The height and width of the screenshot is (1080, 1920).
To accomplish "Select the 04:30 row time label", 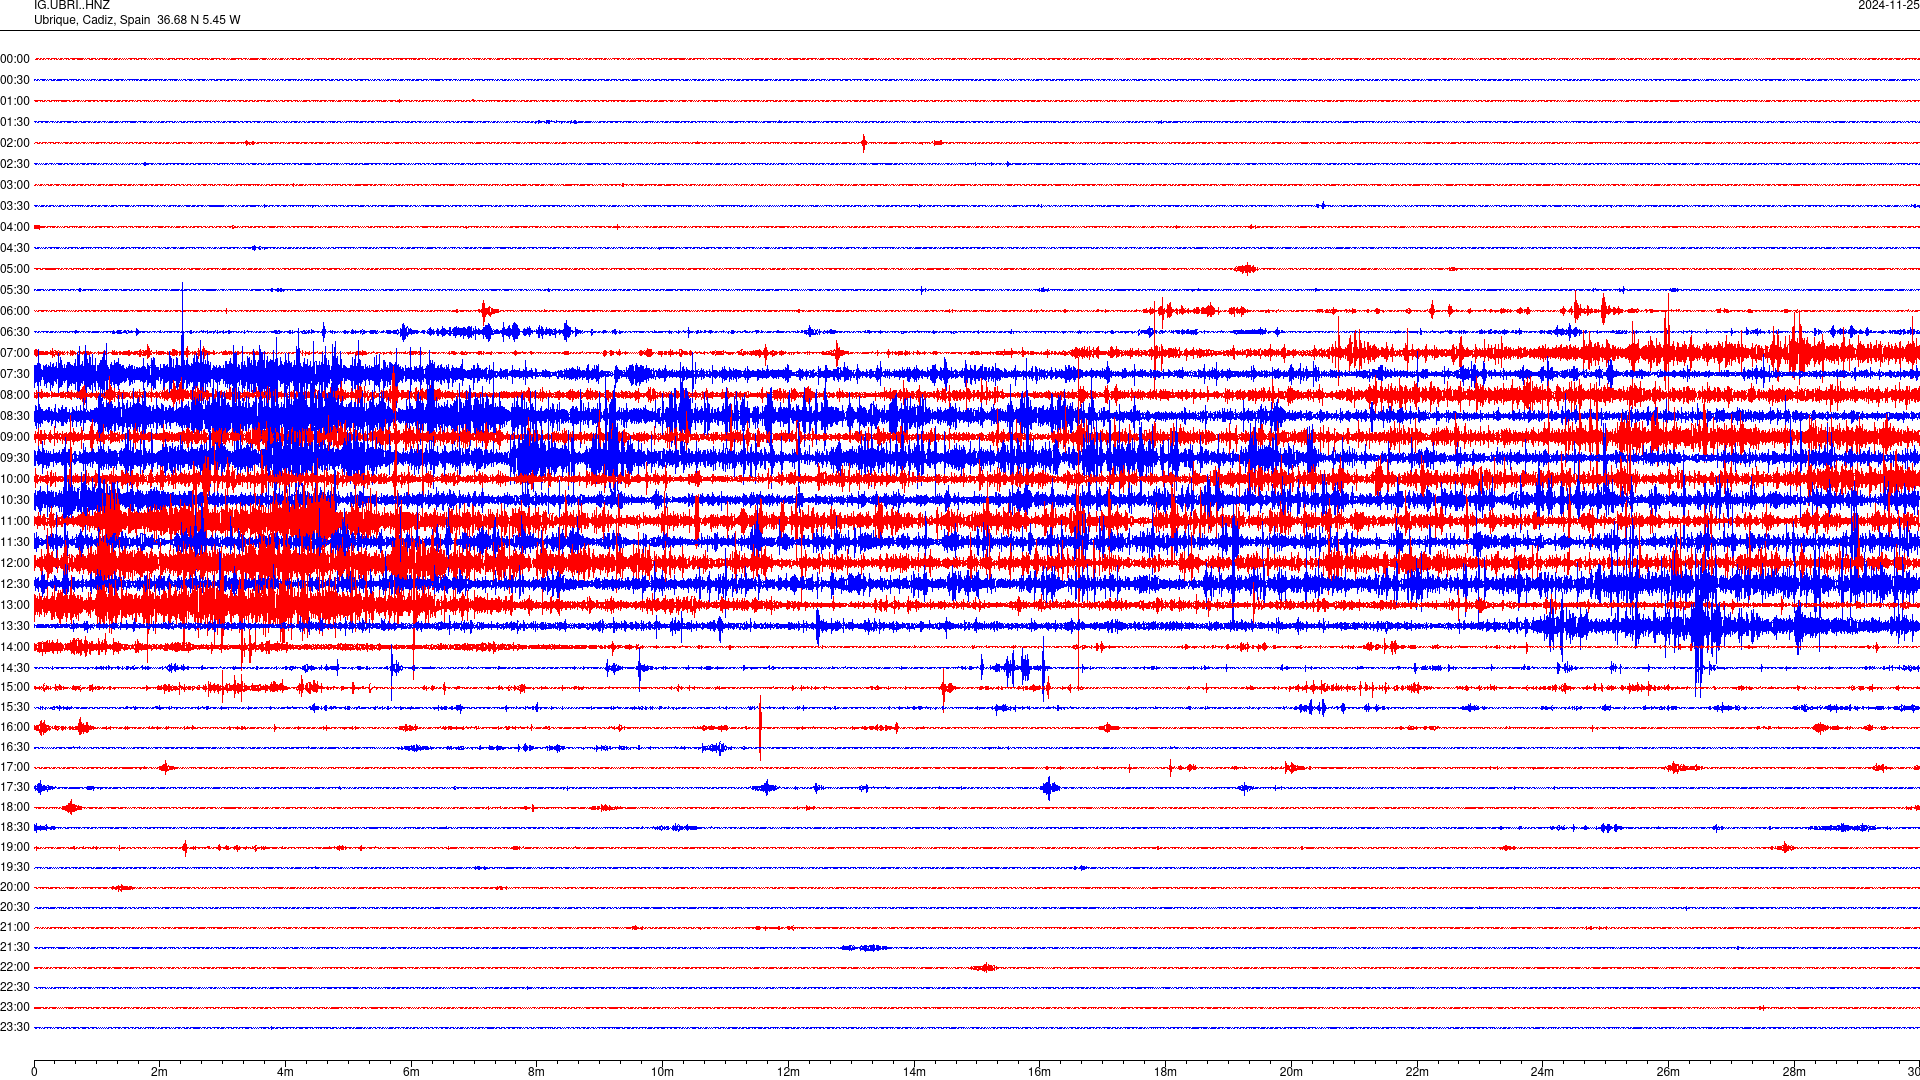I will 15,248.
